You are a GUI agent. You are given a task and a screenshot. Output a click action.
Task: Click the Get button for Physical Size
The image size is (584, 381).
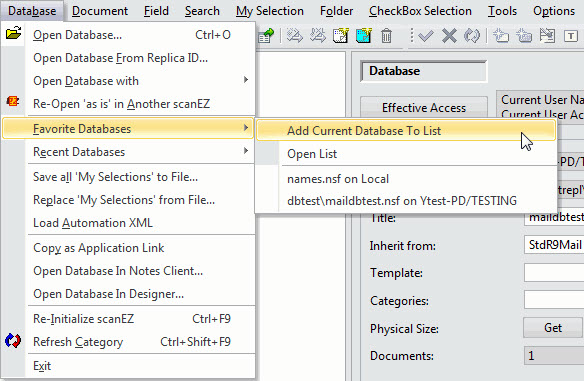point(553,328)
